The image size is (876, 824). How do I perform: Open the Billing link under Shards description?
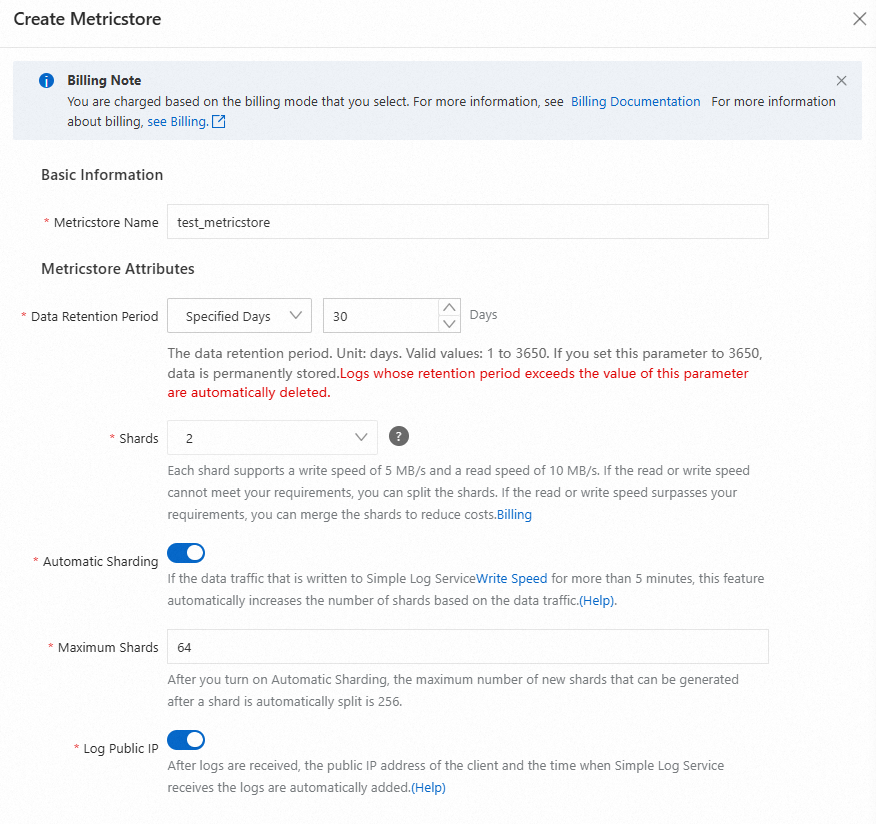514,515
